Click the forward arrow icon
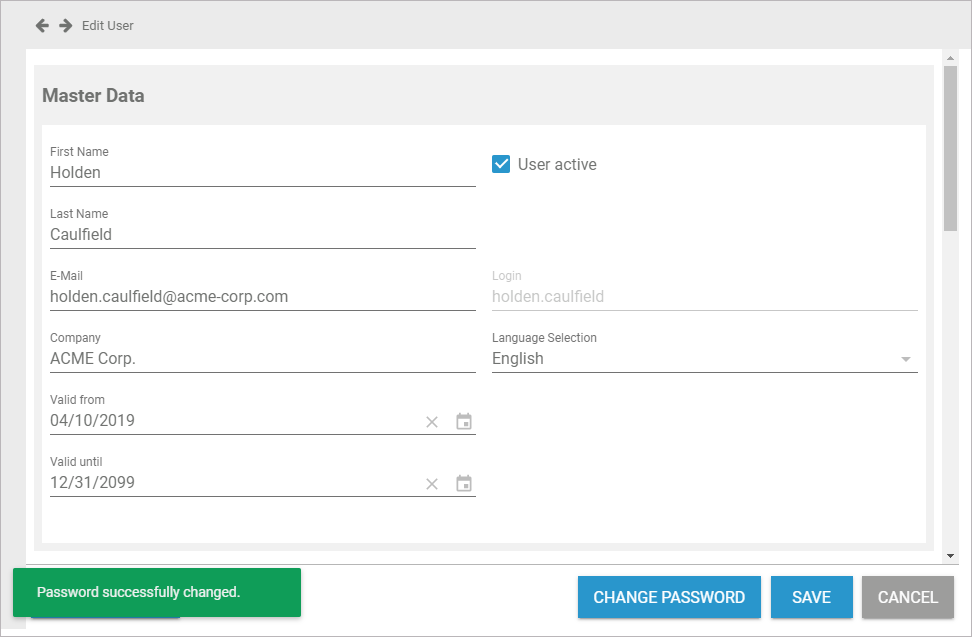972x637 pixels. 66,25
